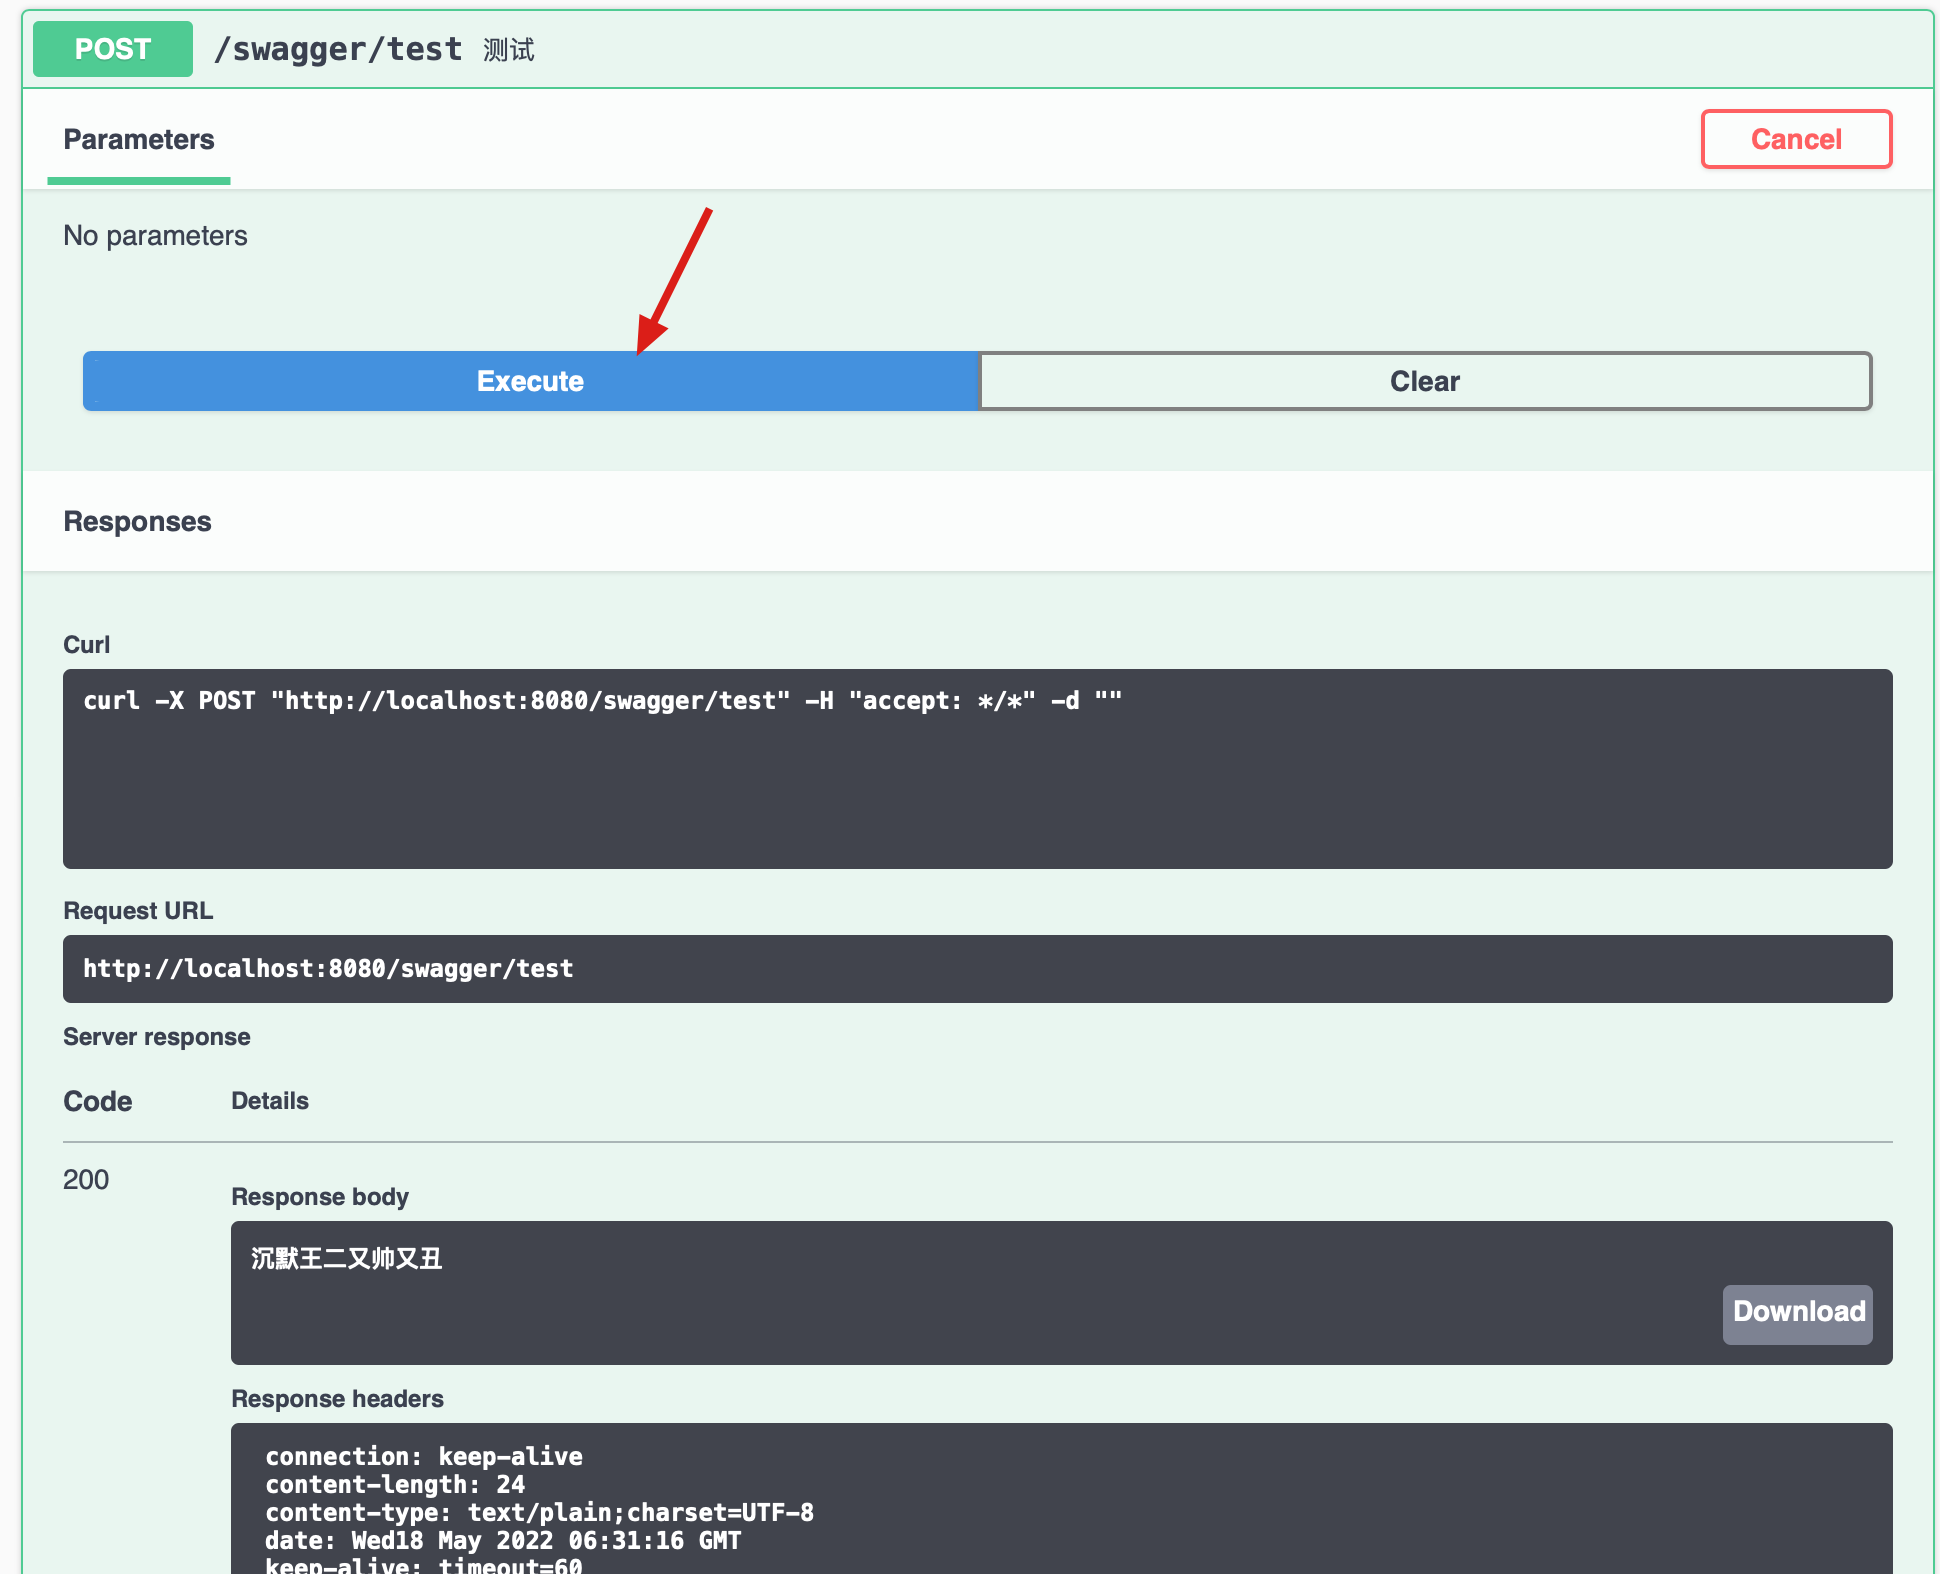The width and height of the screenshot is (1940, 1574).
Task: Click the 测试 operation summary
Action: tap(508, 50)
